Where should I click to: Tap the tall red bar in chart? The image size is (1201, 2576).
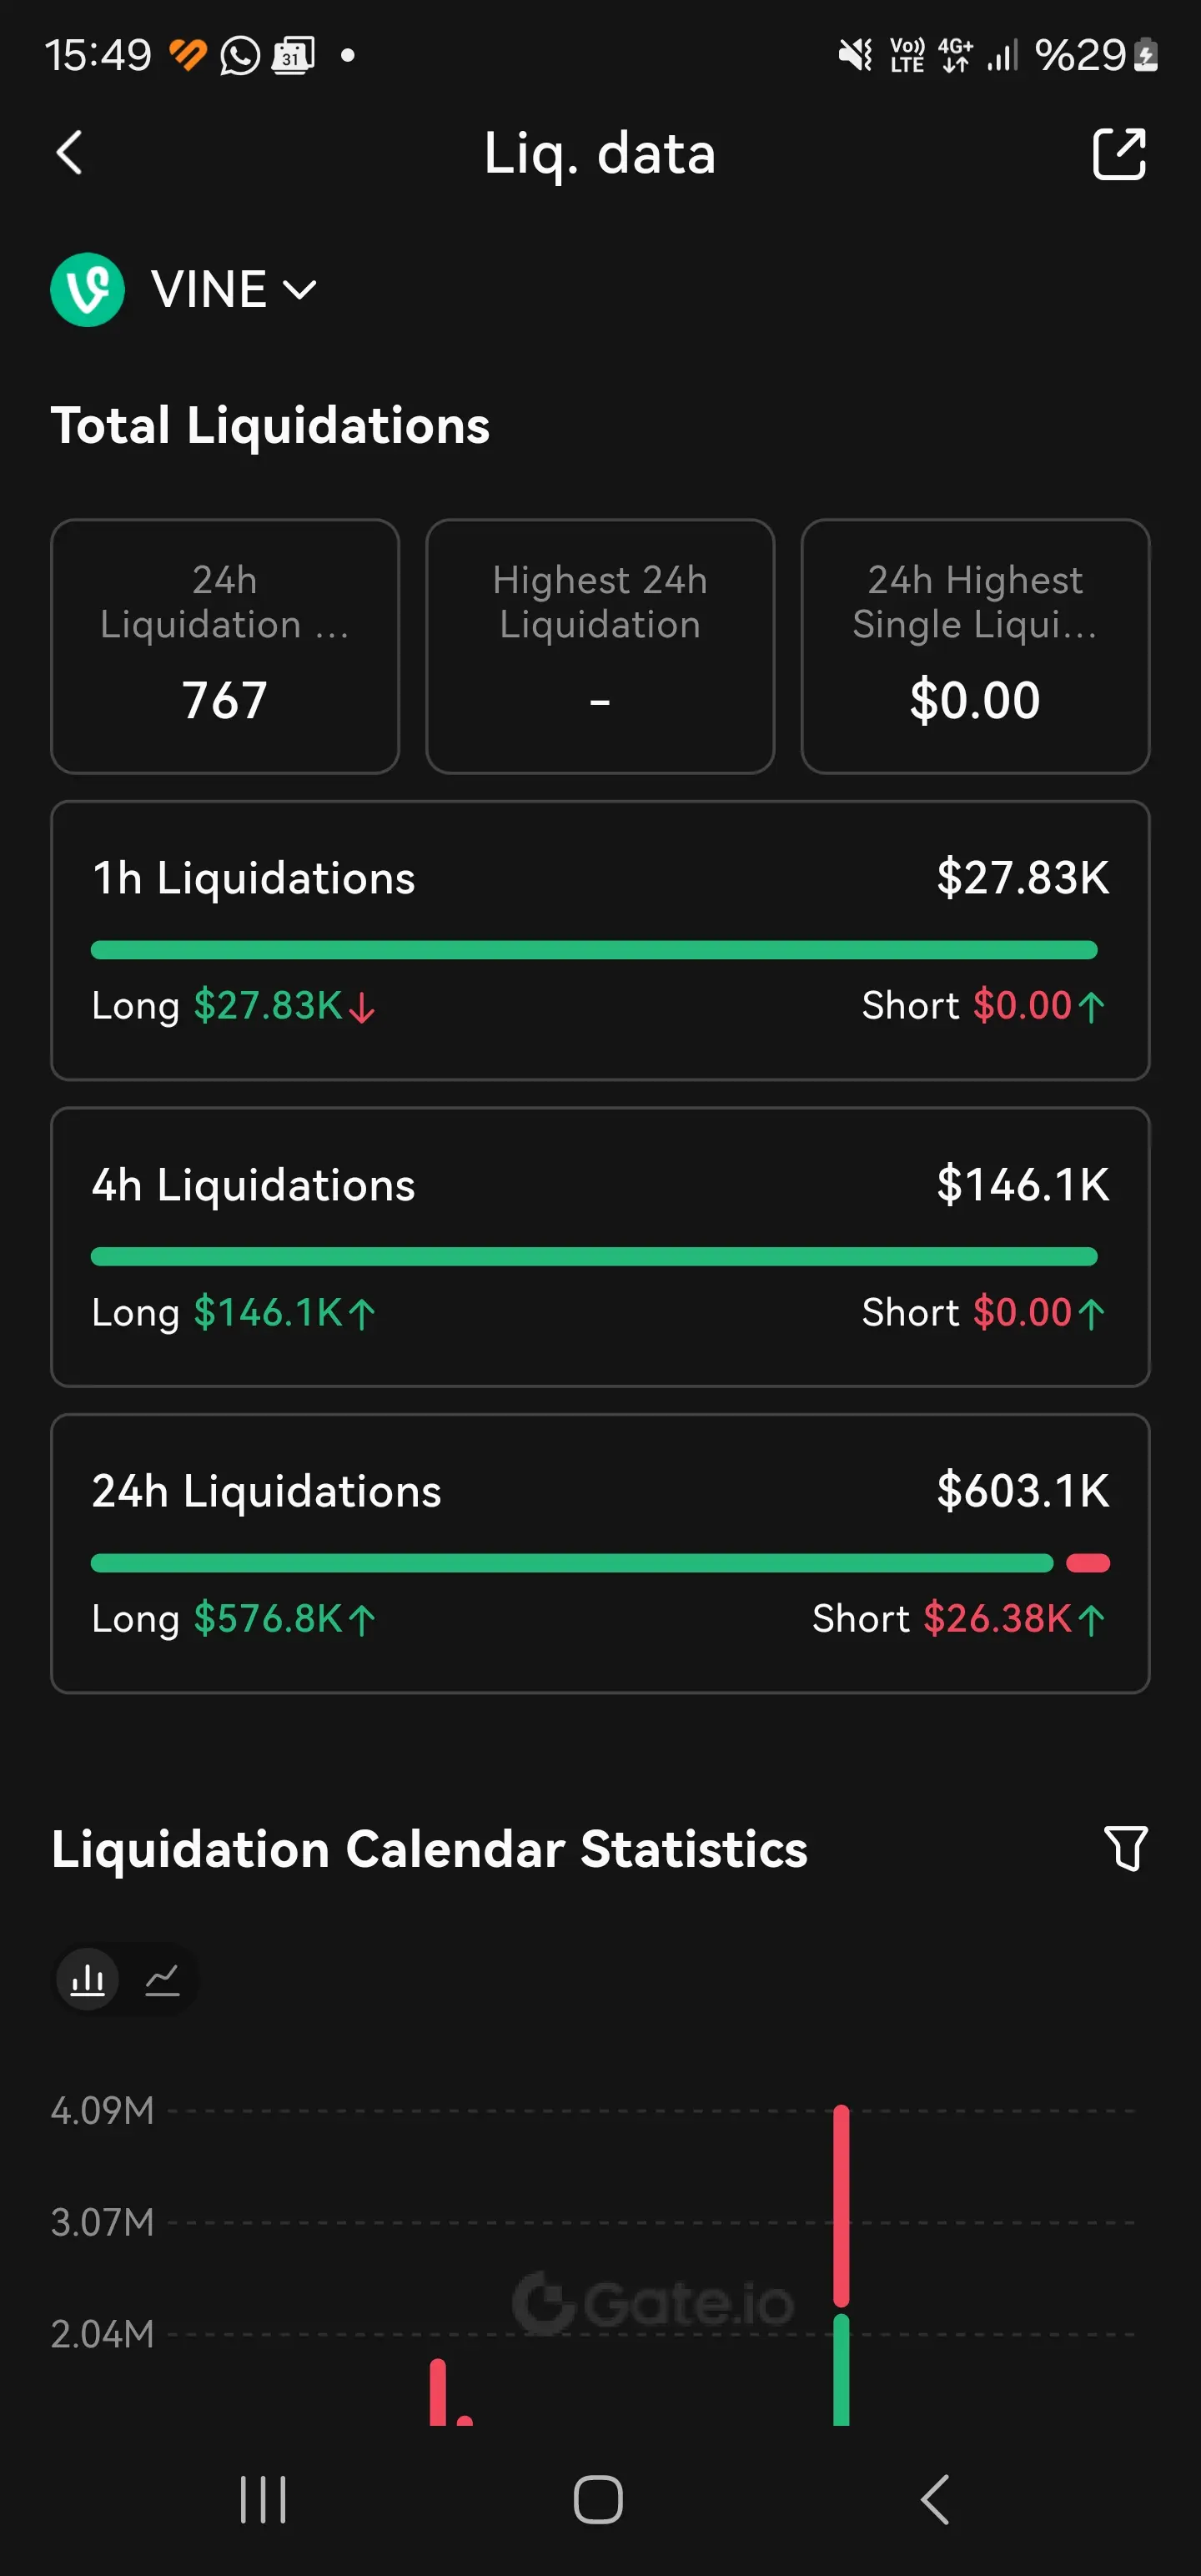841,2205
